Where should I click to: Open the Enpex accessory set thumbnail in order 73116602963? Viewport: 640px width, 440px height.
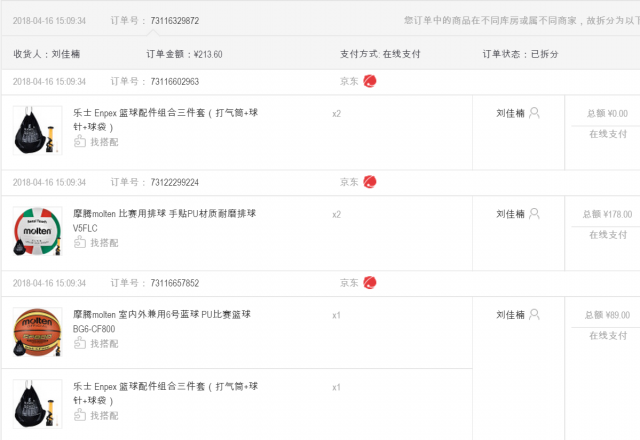pyautogui.click(x=38, y=130)
